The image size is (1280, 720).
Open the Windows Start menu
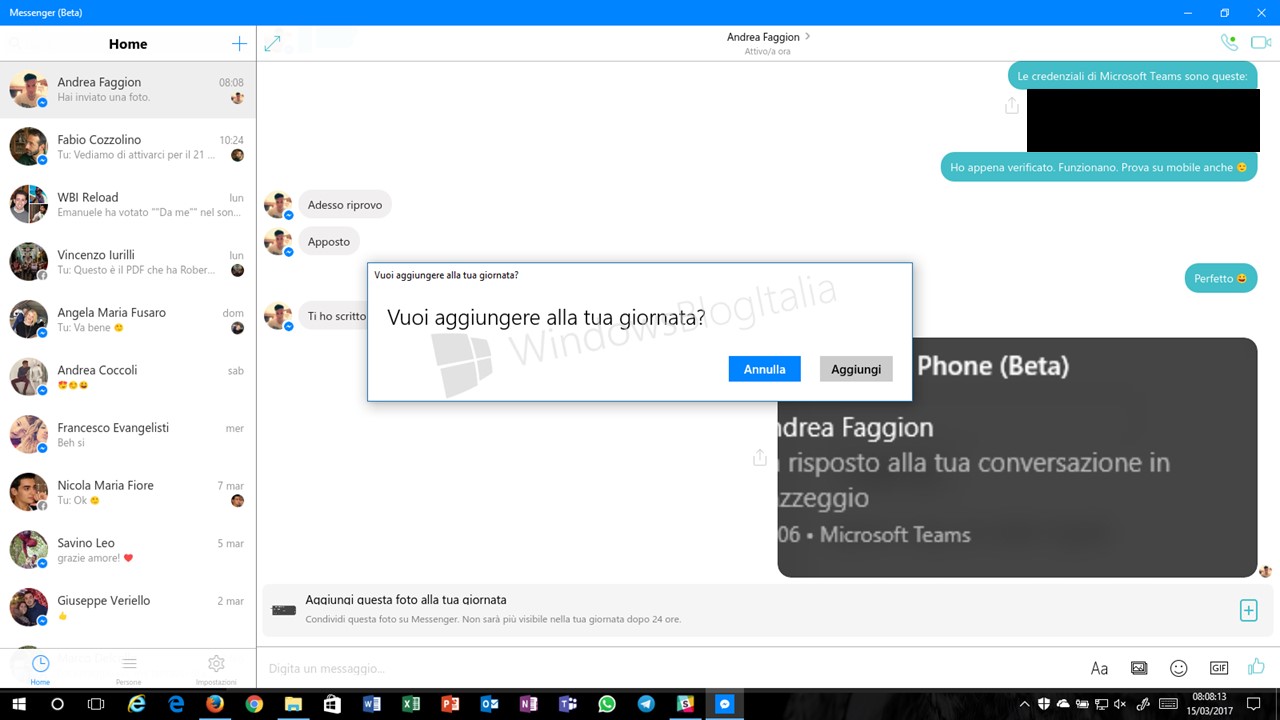18,704
